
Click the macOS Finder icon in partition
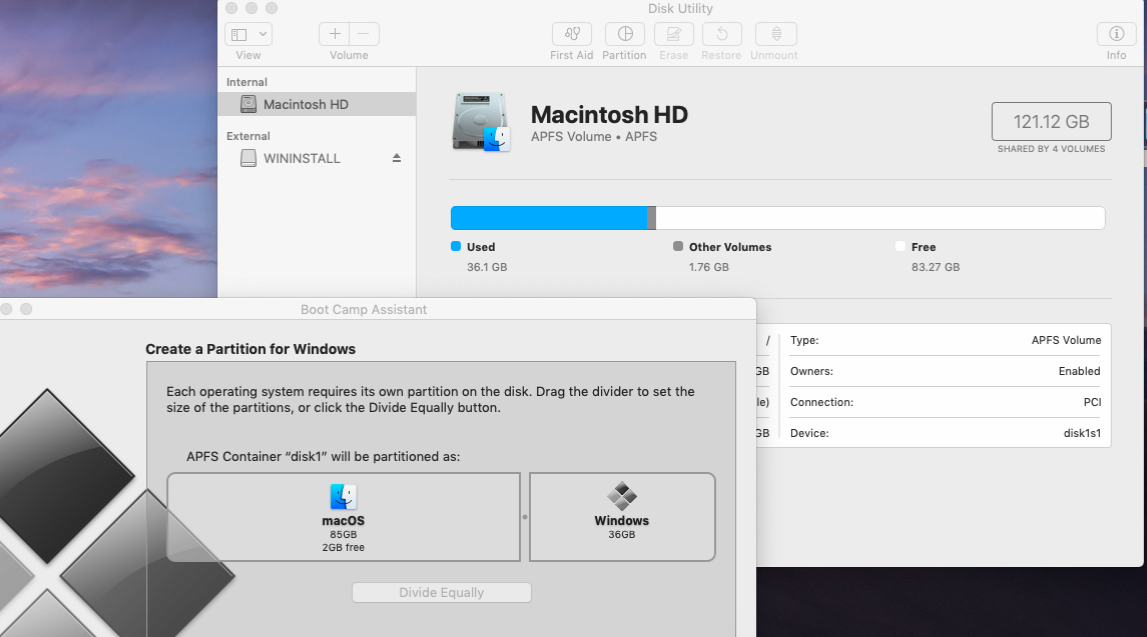(343, 497)
